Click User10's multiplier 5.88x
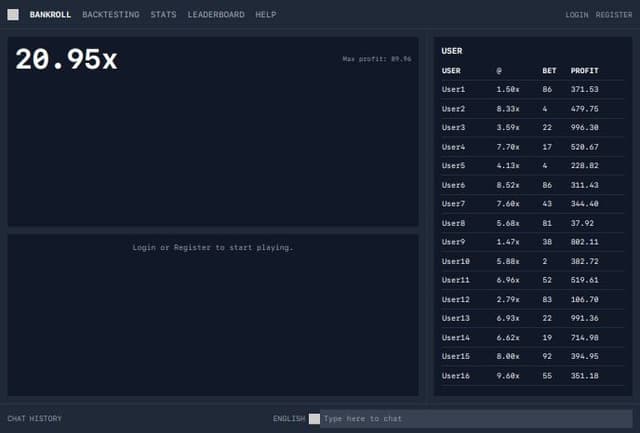The image size is (640, 433). [508, 261]
